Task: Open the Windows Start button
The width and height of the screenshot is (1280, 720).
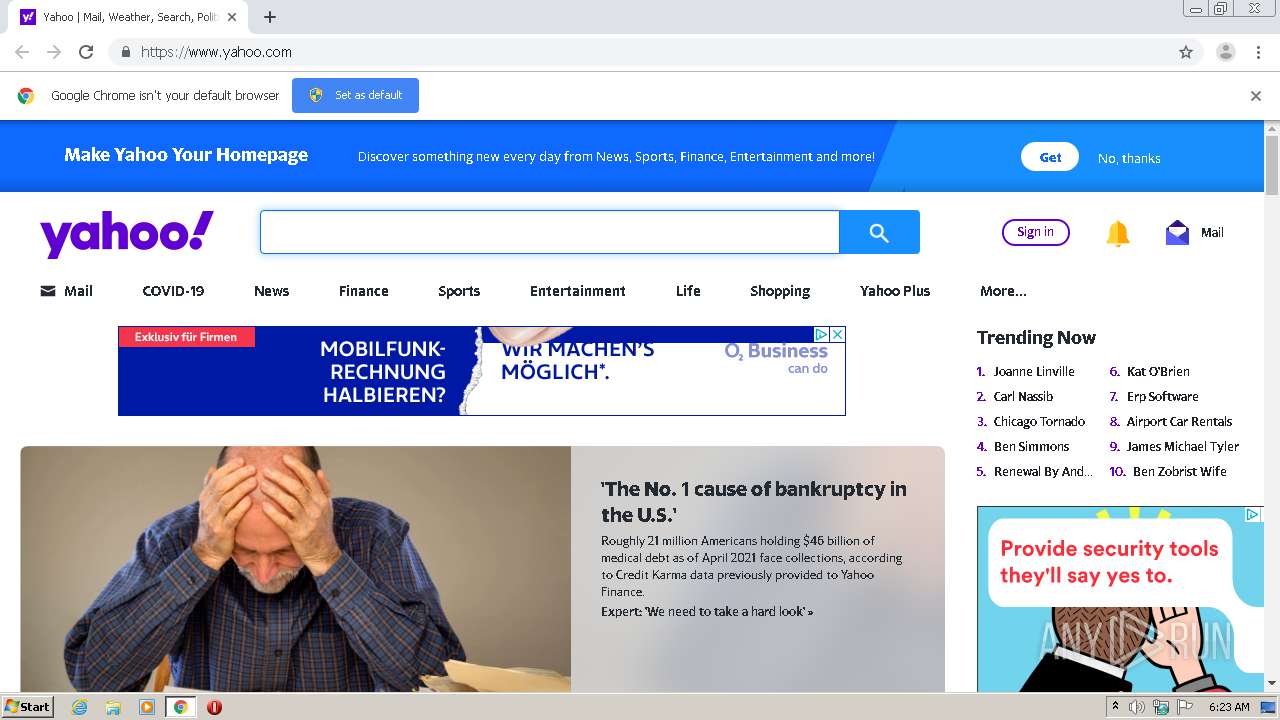Action: (x=27, y=706)
